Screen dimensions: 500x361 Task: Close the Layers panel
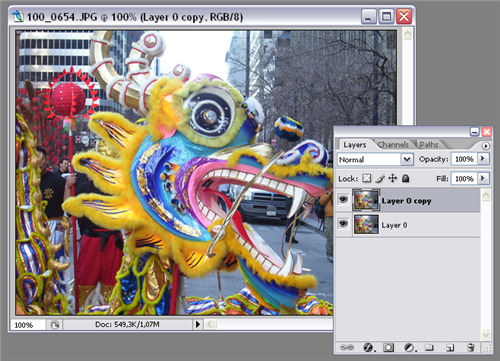(x=487, y=132)
